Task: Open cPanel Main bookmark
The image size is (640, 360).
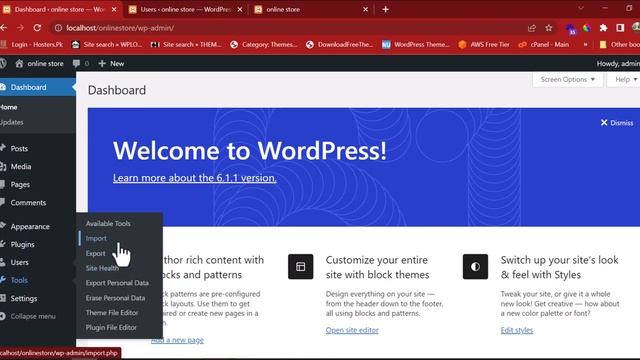Action: [x=544, y=44]
